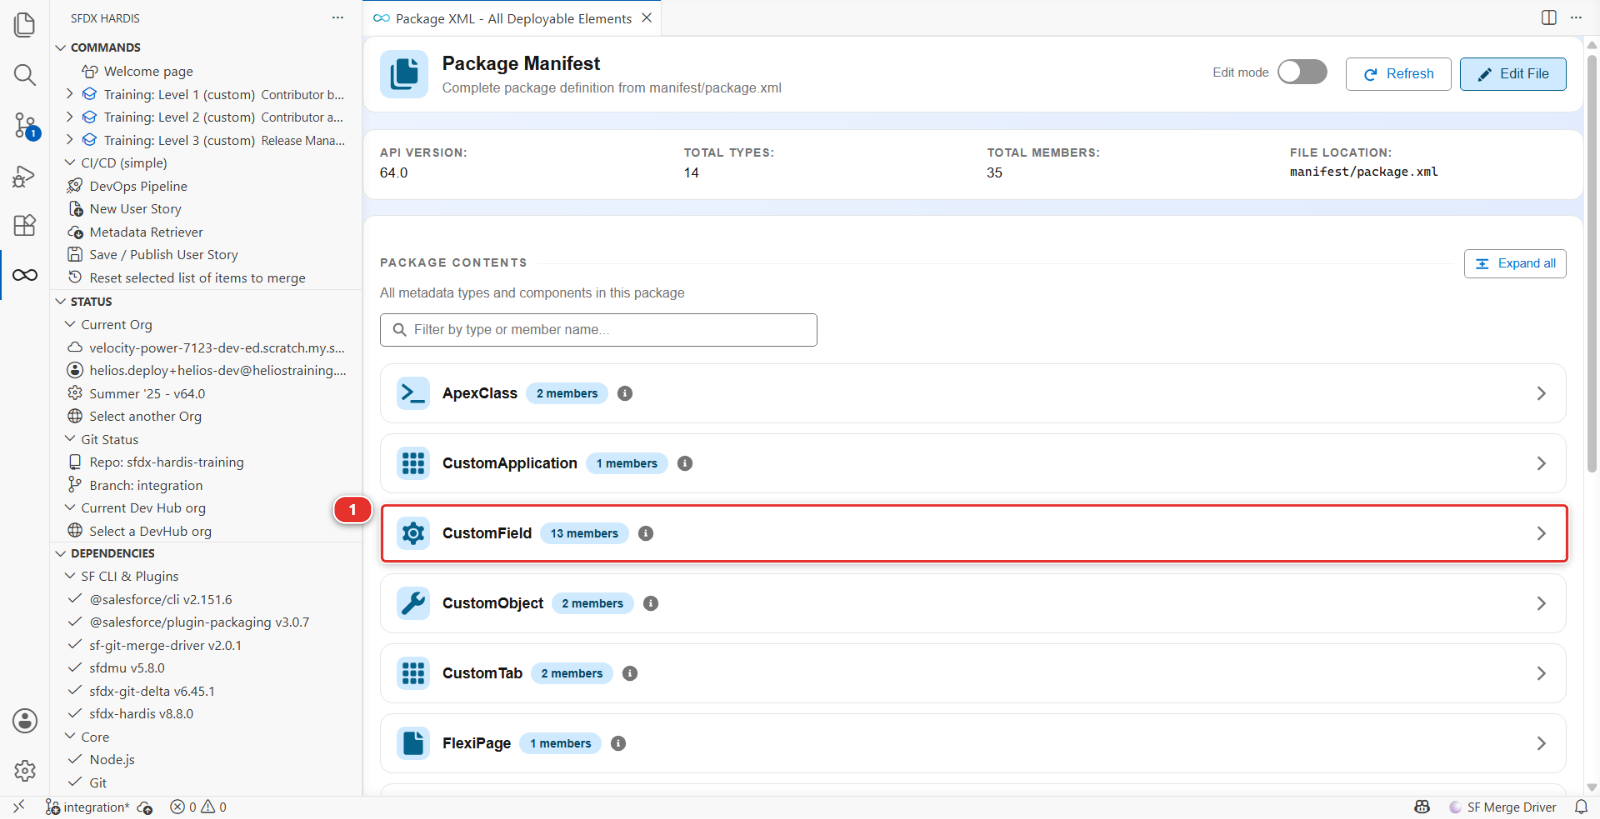Collapse the COMMANDS section
The width and height of the screenshot is (1600, 819).
point(61,48)
